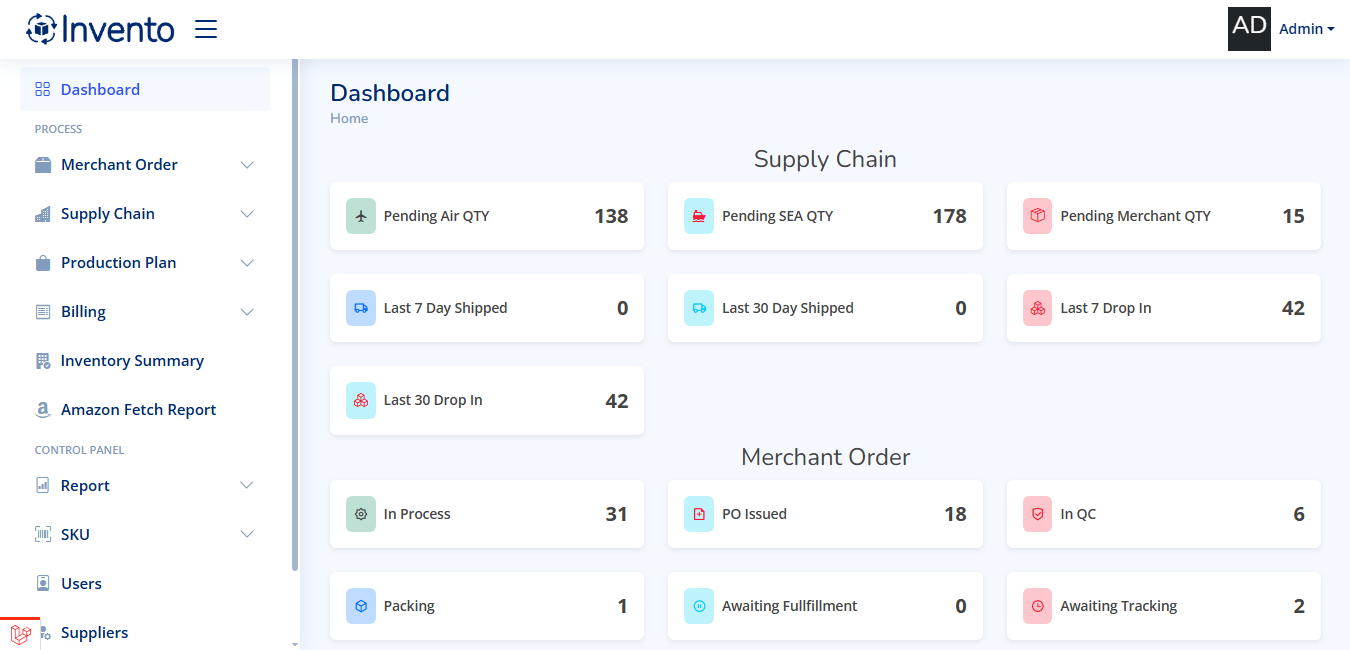1350x650 pixels.
Task: Click the Laravel debugbar icon
Action: tap(20, 634)
